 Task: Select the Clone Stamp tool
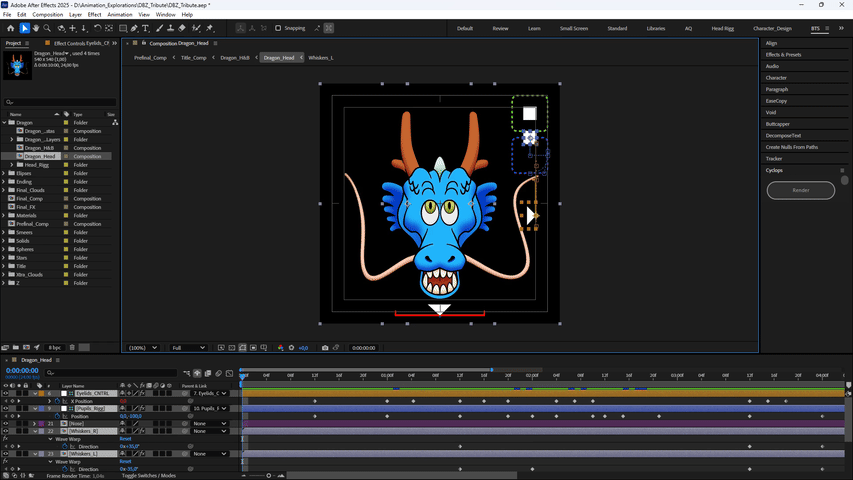[x=170, y=28]
